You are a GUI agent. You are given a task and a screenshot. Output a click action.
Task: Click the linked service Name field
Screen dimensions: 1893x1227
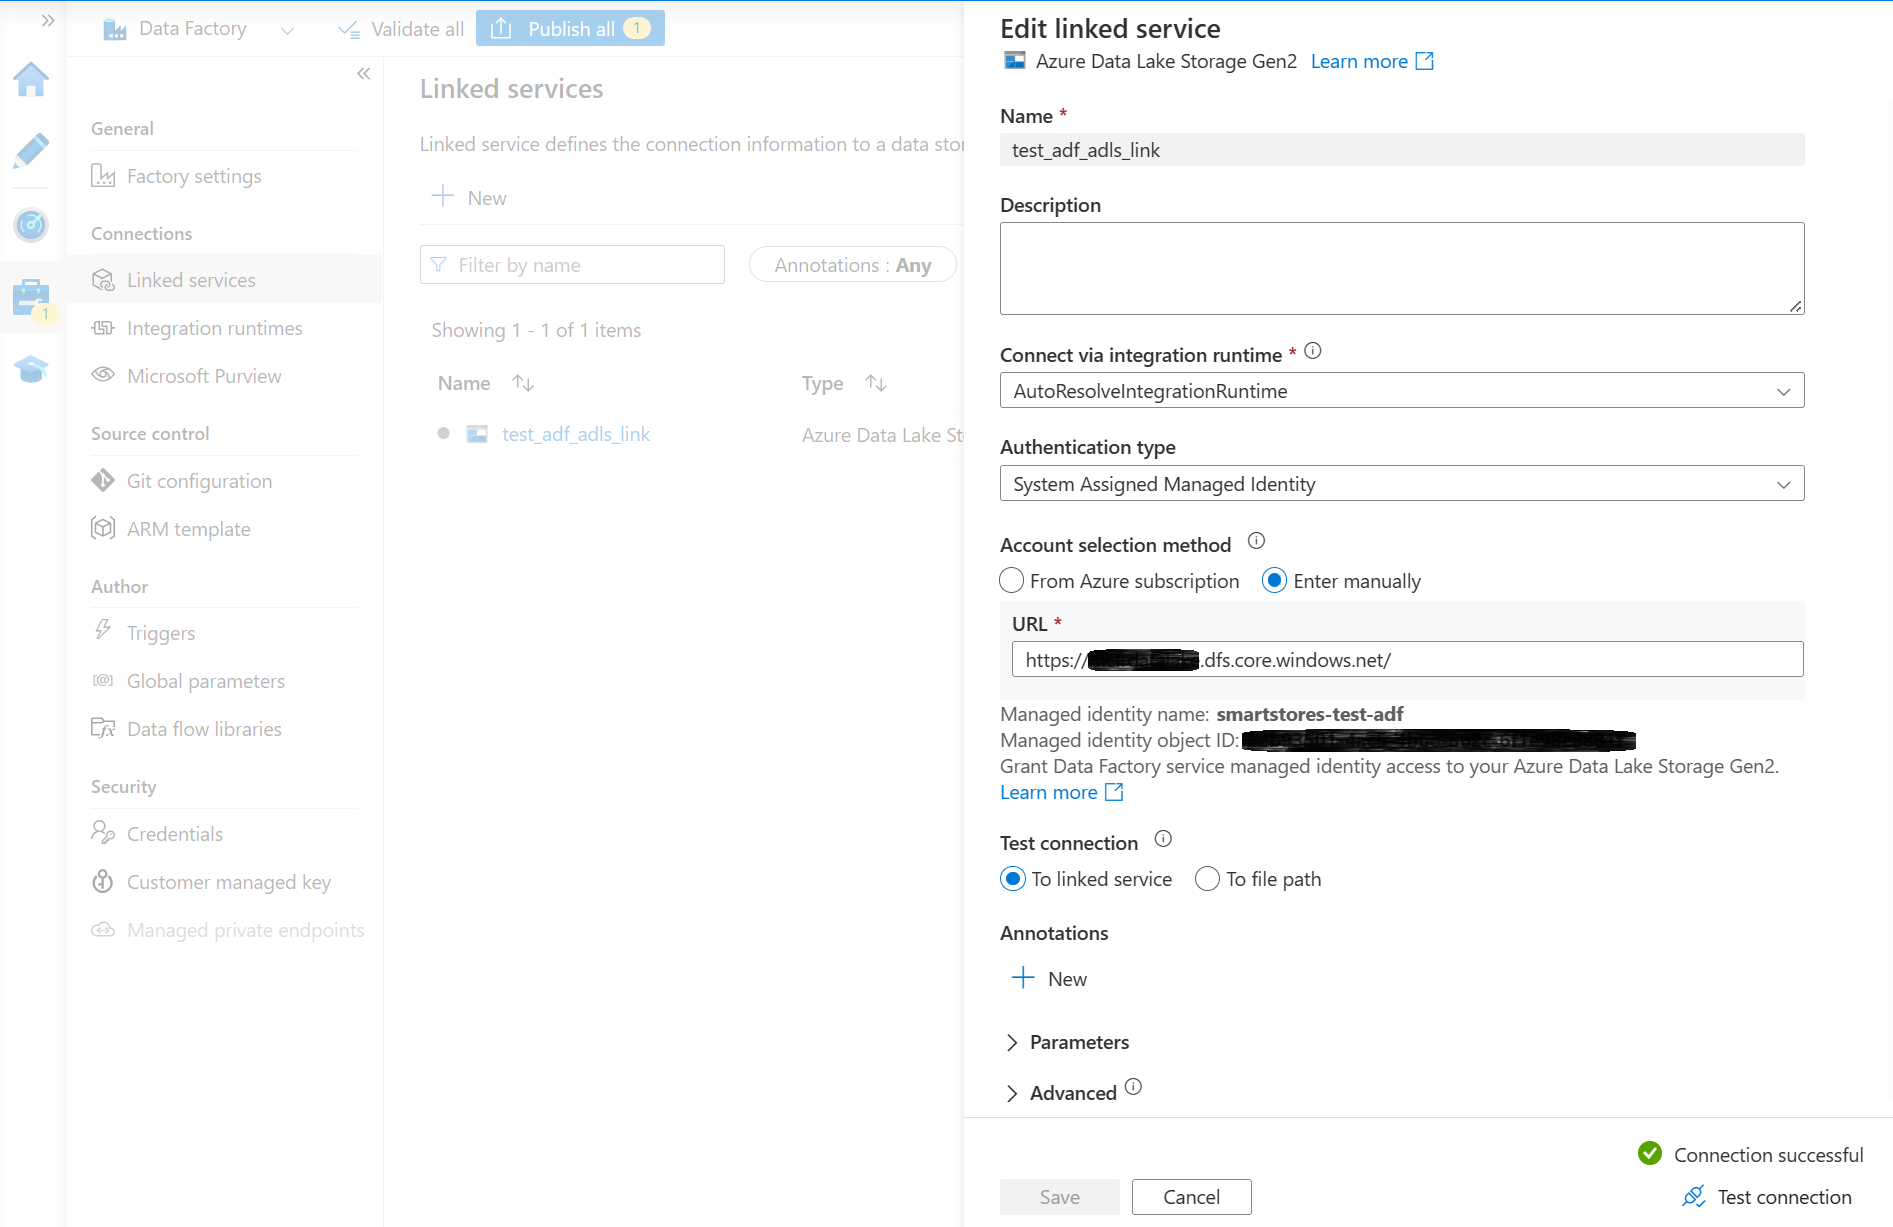pos(1402,150)
